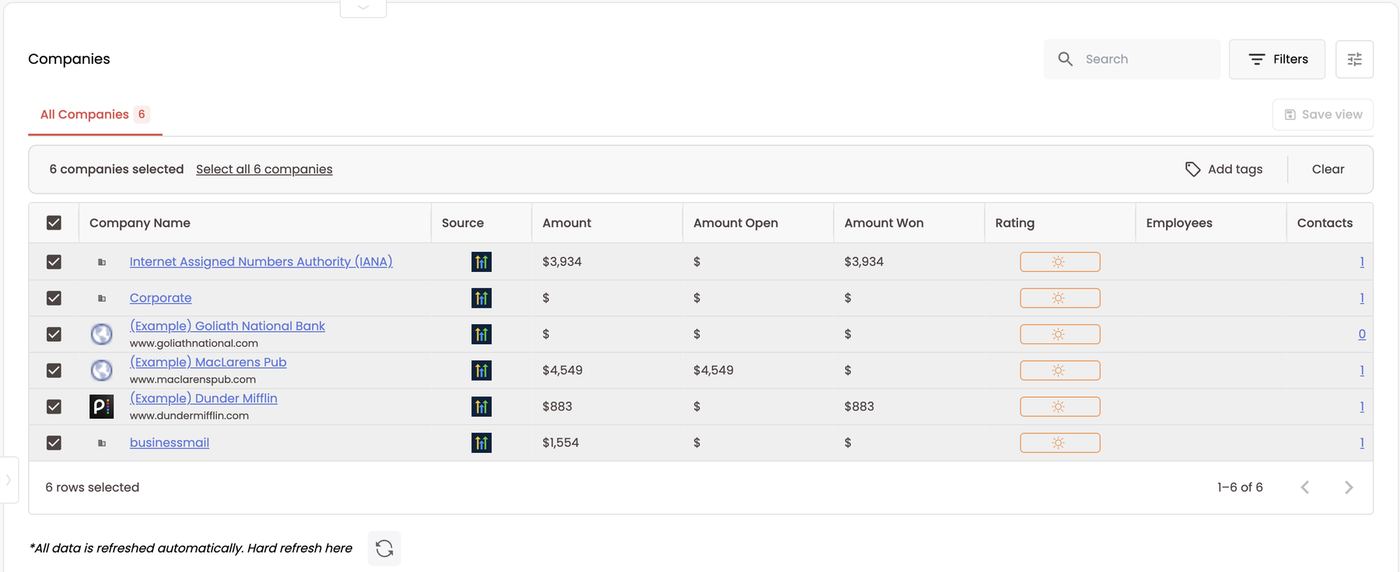Go to the previous page arrow
1400x572 pixels.
[1305, 487]
